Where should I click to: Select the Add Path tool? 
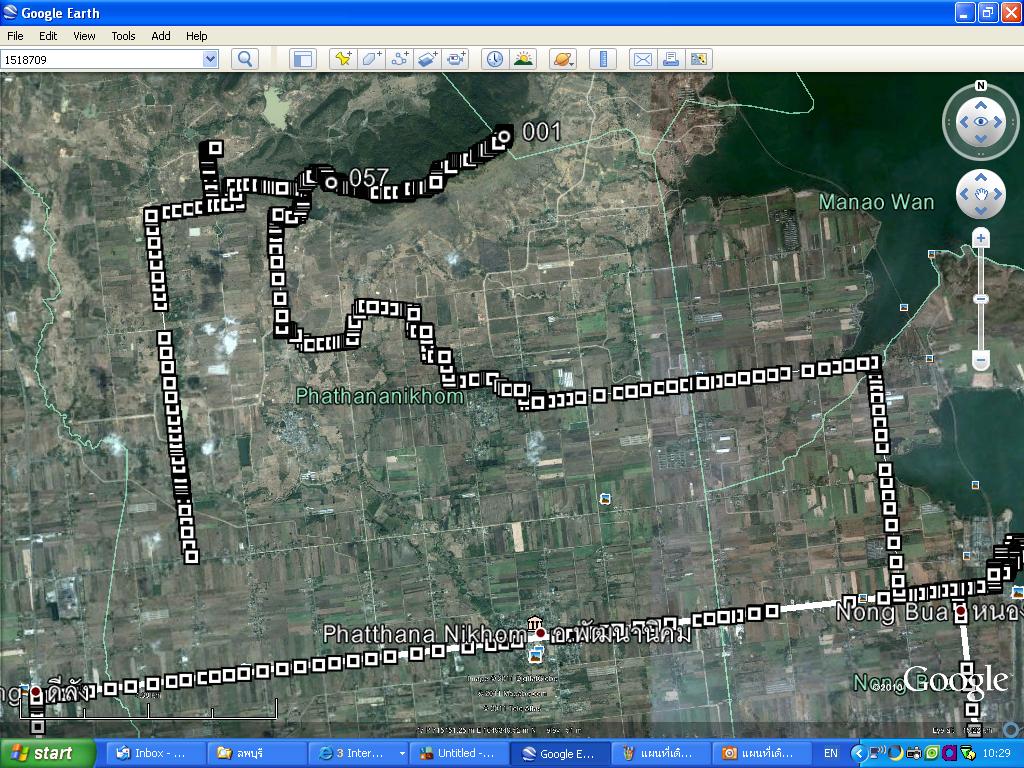coord(400,59)
